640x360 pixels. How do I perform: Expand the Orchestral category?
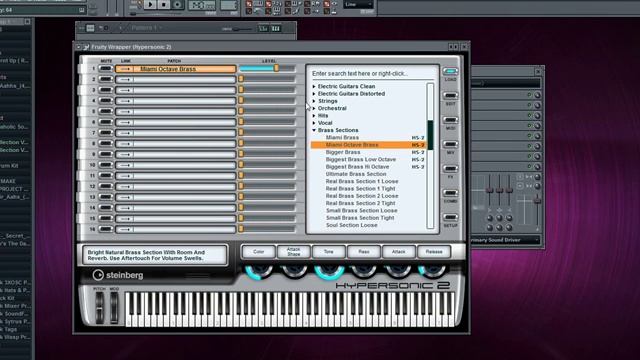point(314,109)
